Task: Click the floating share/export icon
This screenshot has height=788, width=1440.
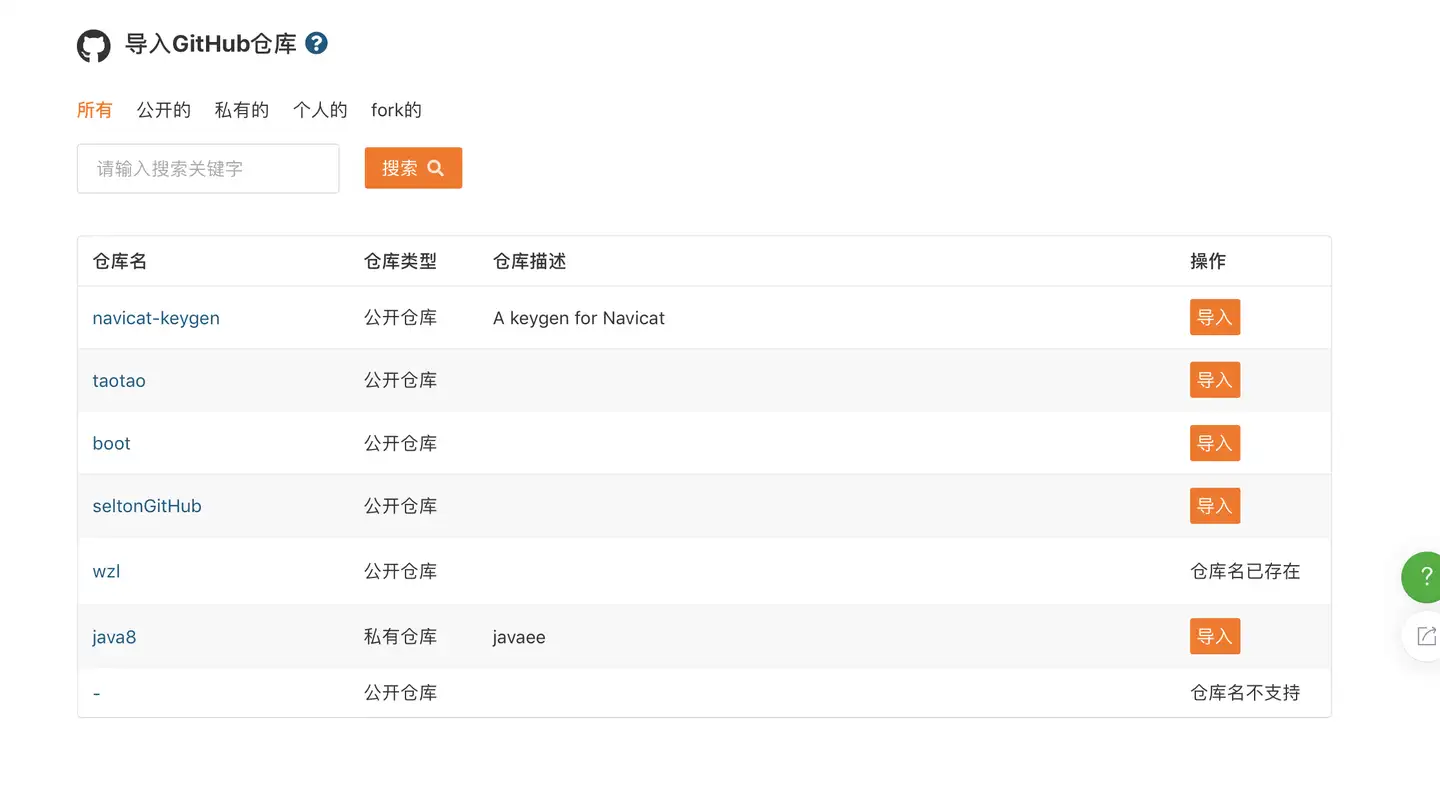Action: (x=1424, y=636)
